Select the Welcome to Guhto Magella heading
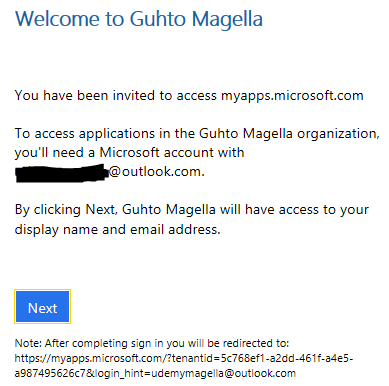 click(x=139, y=19)
